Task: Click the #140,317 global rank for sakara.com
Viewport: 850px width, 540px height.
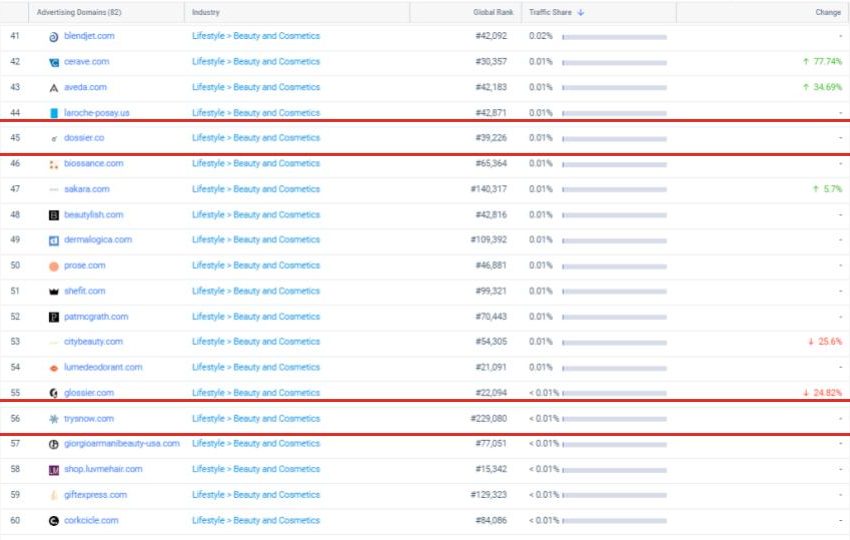Action: pos(488,189)
